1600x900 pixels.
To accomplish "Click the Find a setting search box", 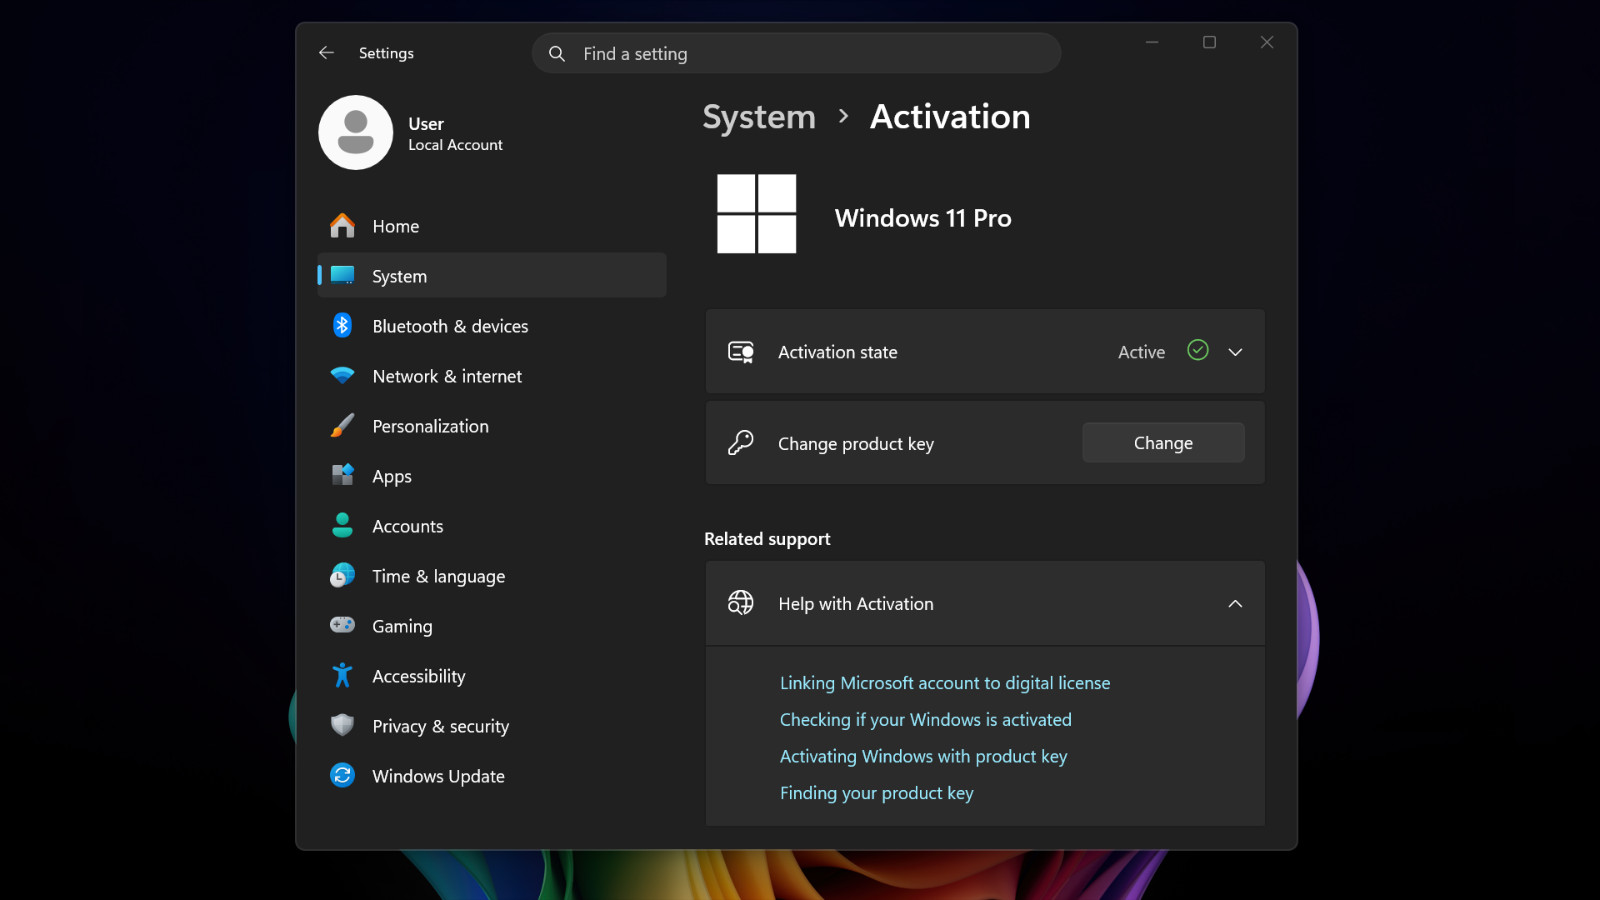I will point(796,53).
